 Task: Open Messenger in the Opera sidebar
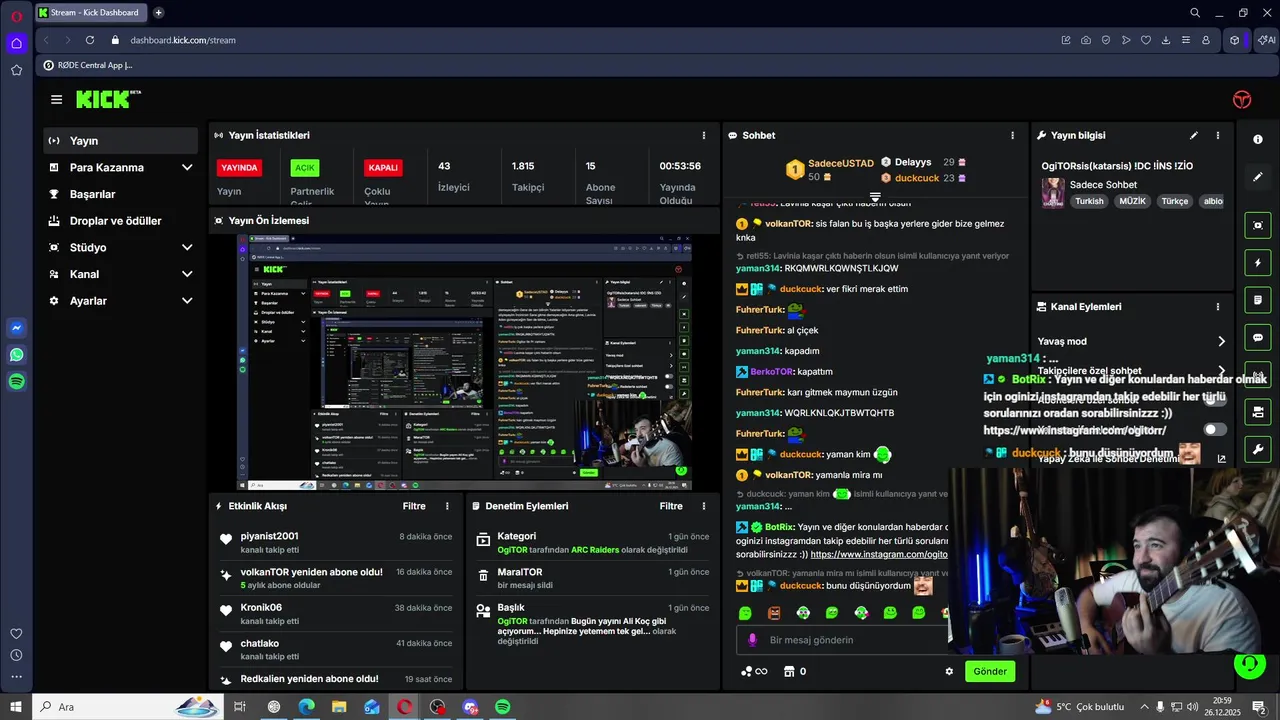coord(16,328)
